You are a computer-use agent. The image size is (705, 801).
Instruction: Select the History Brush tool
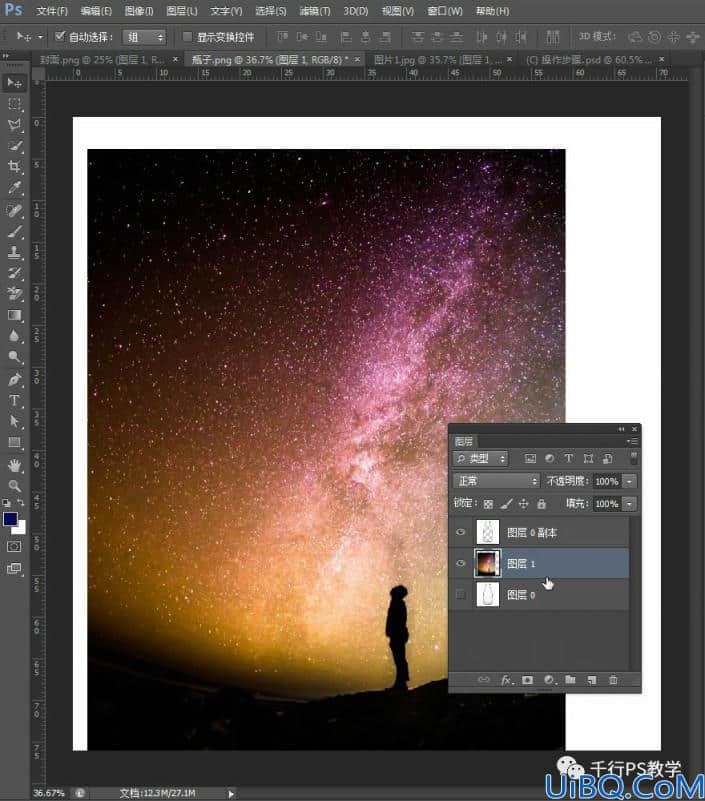click(14, 273)
